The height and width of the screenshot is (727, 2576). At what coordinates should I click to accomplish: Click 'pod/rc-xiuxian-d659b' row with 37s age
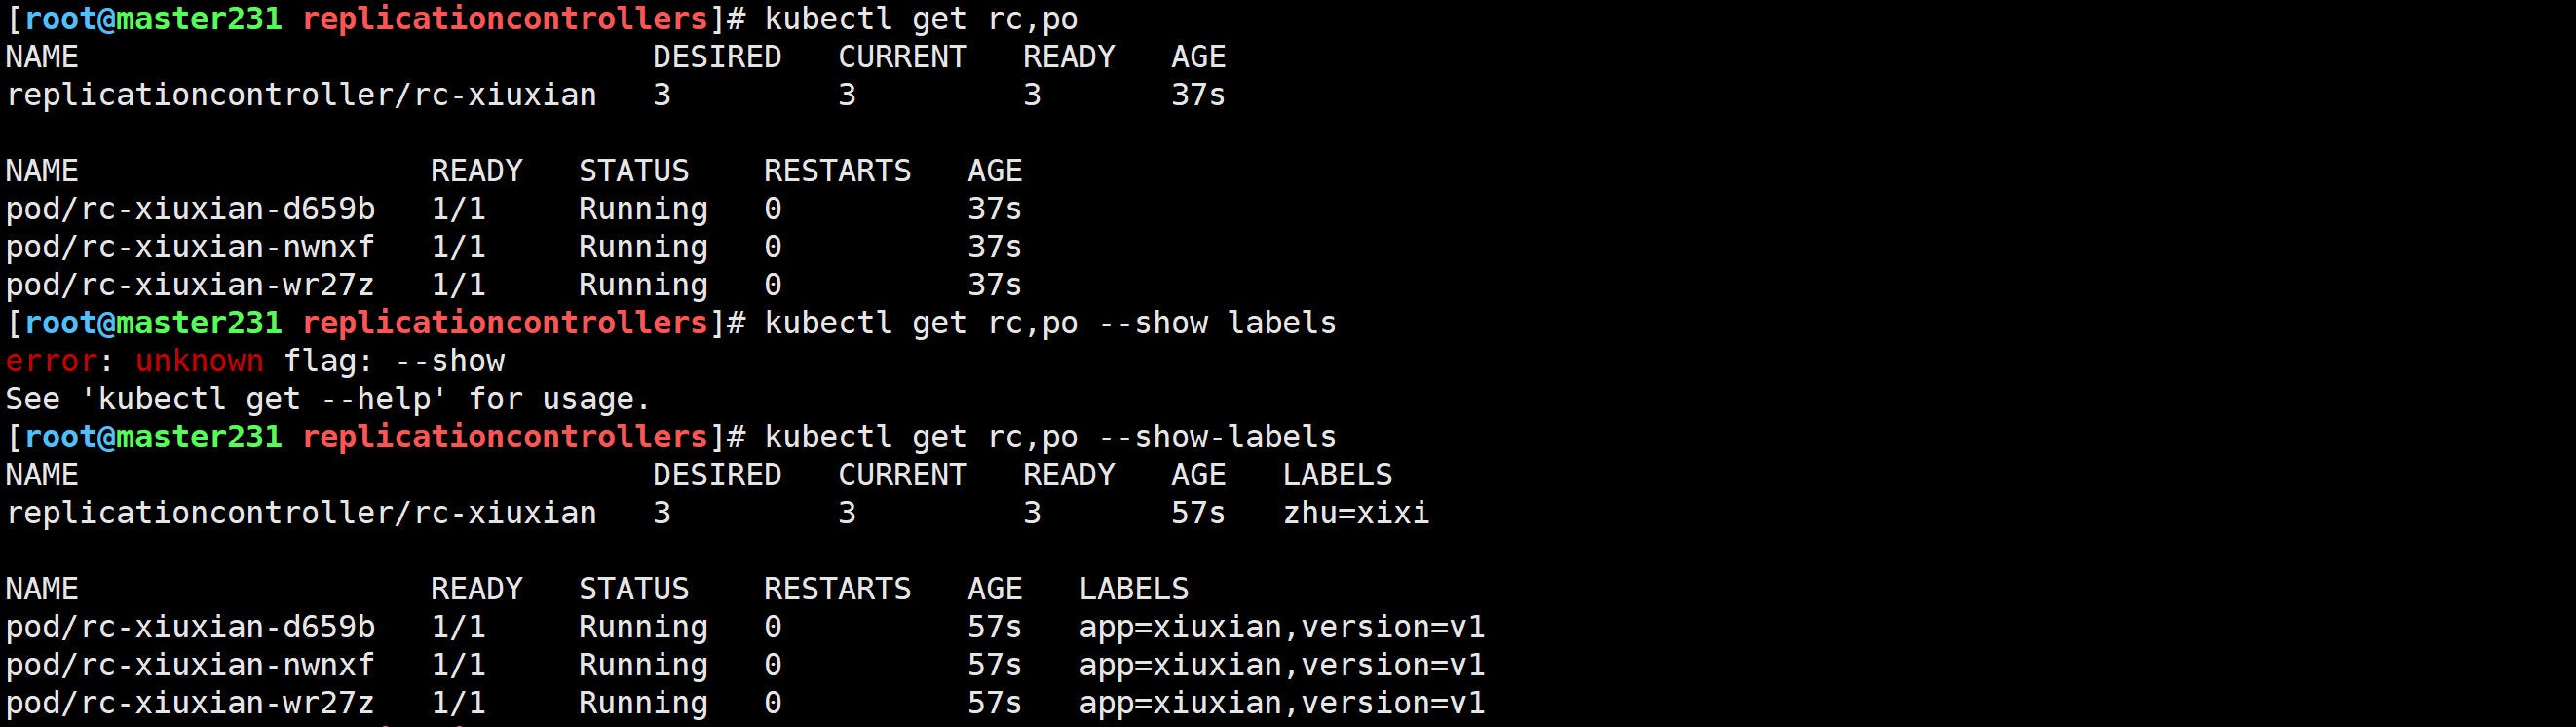click(x=514, y=209)
